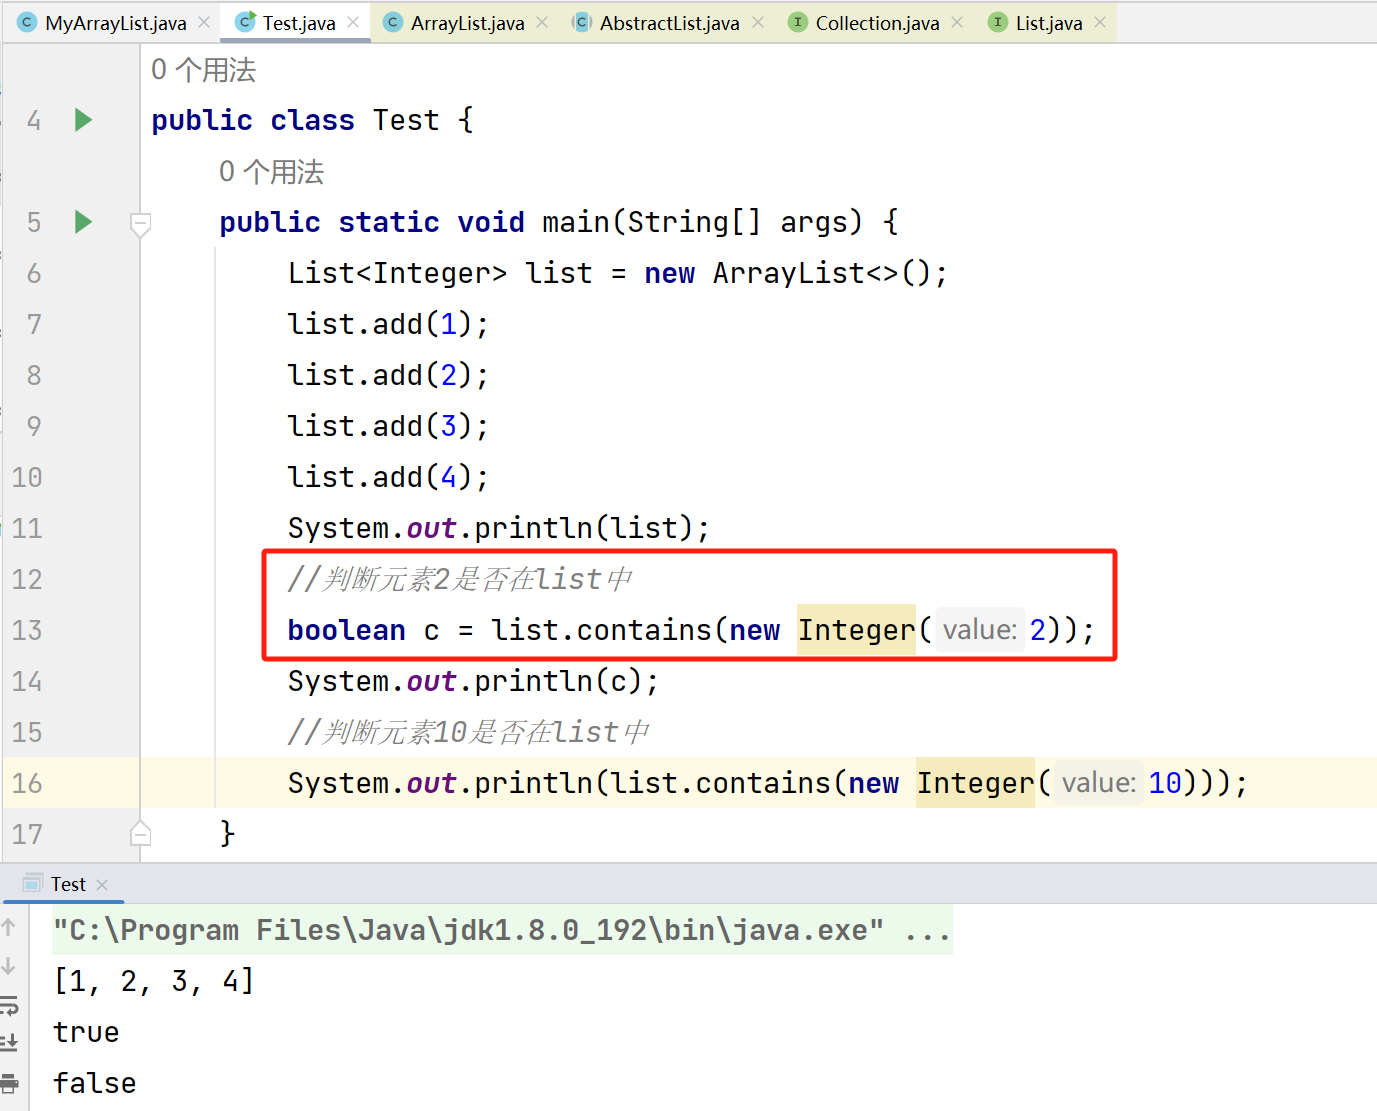Click 'true' console output line
The height and width of the screenshot is (1111, 1377).
(86, 1032)
